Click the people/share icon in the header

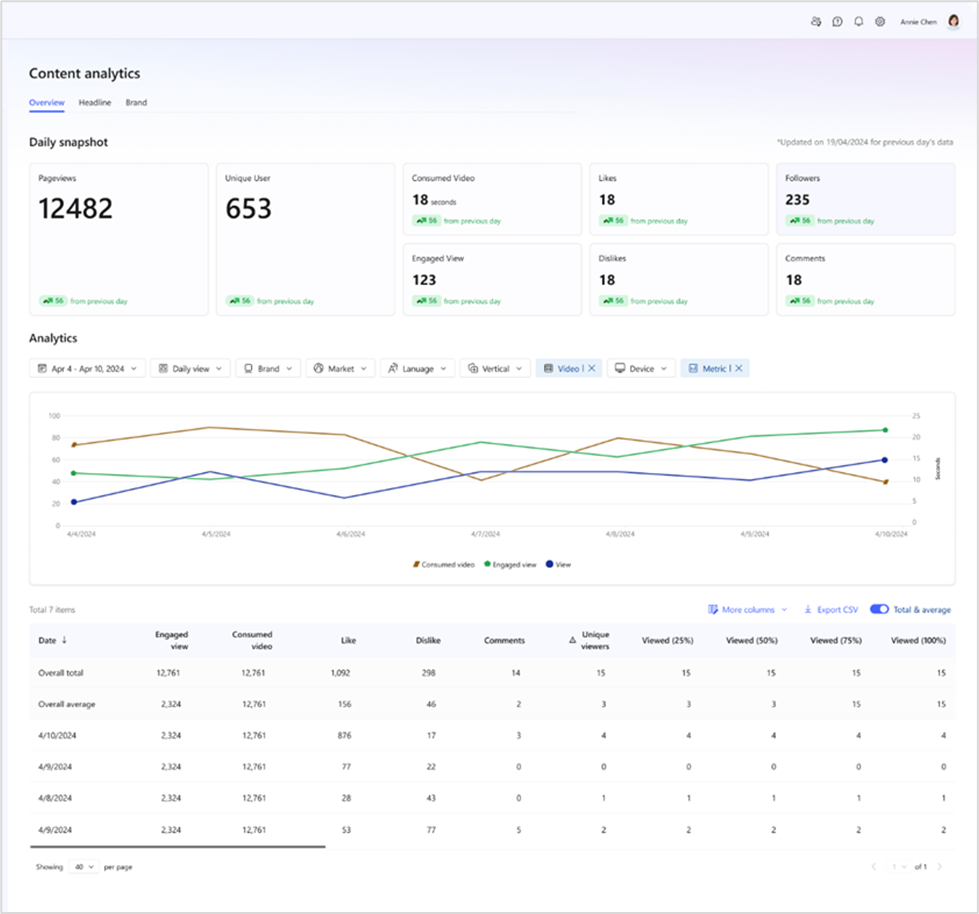[816, 21]
